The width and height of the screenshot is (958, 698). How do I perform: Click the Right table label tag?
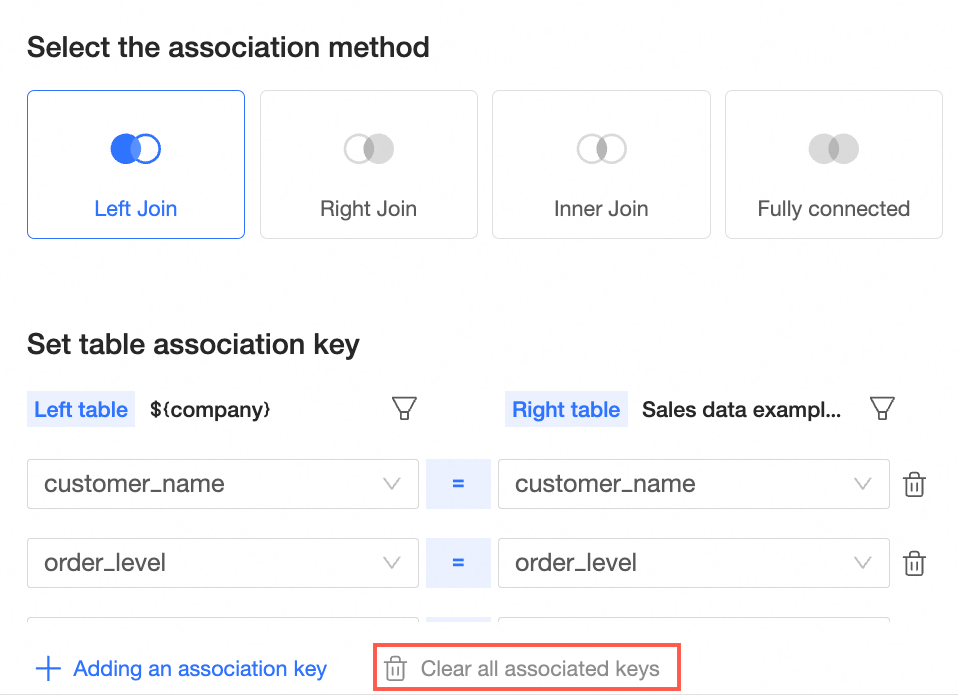click(x=566, y=409)
